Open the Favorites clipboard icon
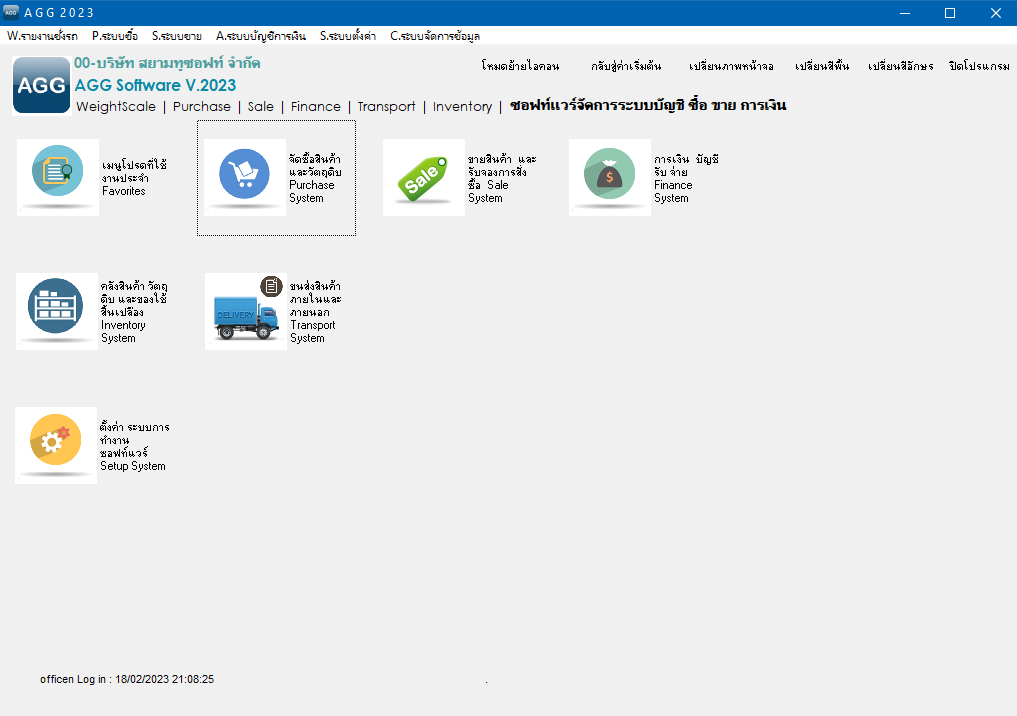This screenshot has width=1017, height=716. click(58, 175)
